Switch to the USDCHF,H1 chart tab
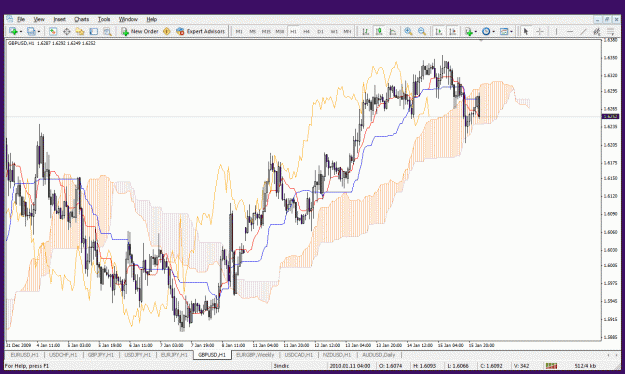The image size is (625, 374). [x=63, y=355]
